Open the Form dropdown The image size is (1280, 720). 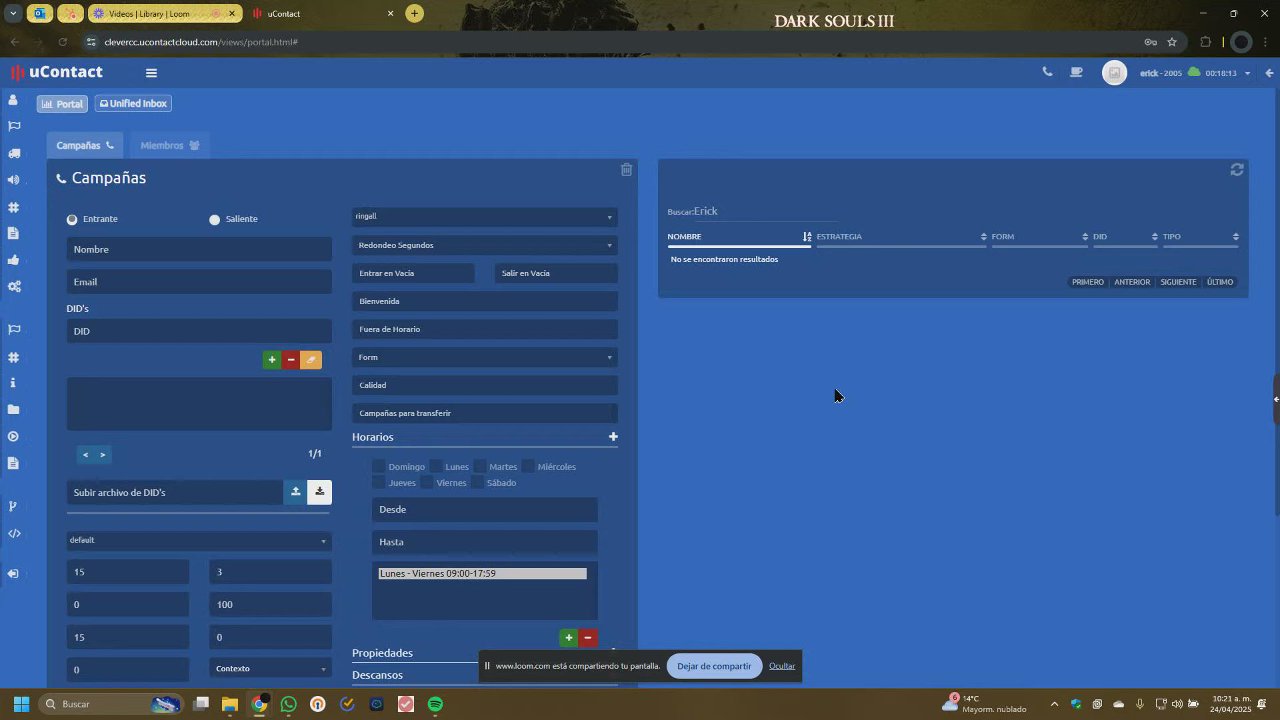(485, 357)
